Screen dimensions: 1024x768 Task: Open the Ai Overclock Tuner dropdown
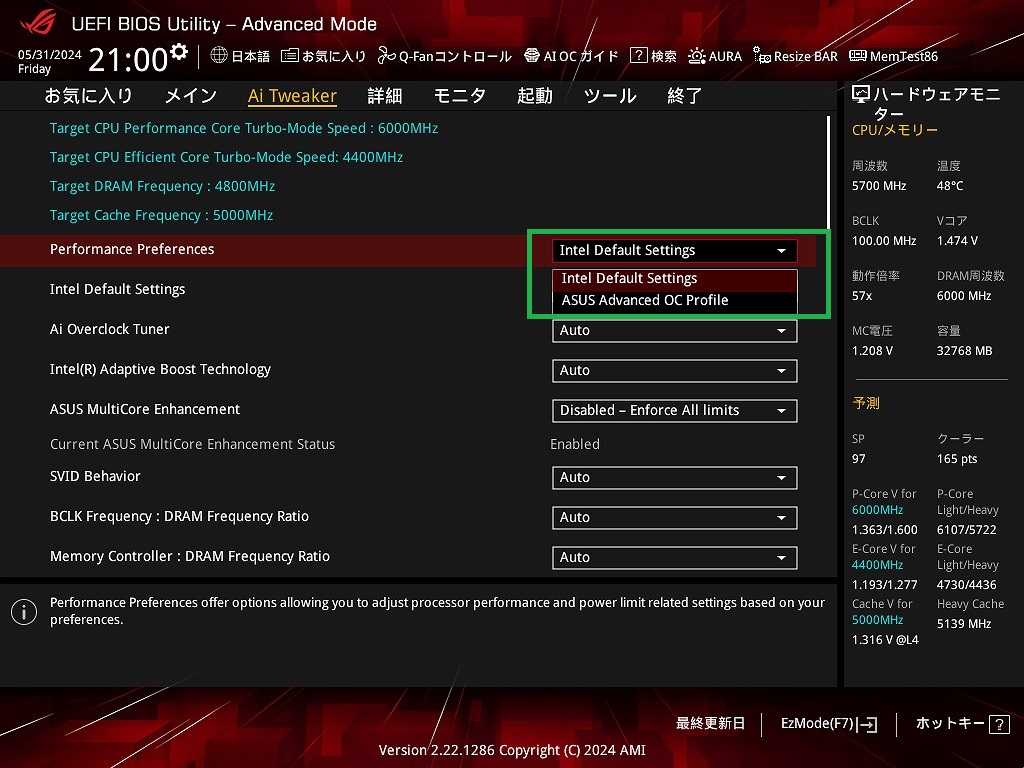pyautogui.click(x=675, y=330)
